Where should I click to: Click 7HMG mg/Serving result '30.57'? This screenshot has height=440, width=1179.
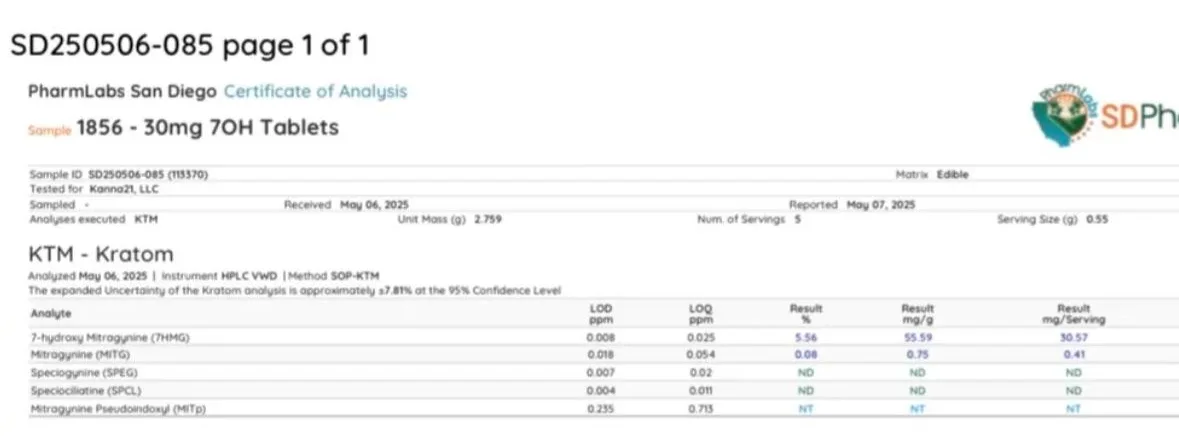pos(1074,338)
